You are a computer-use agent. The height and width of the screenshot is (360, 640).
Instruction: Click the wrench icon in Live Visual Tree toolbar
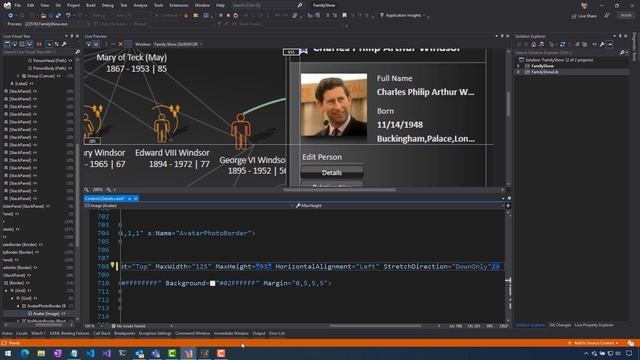(x=64, y=44)
